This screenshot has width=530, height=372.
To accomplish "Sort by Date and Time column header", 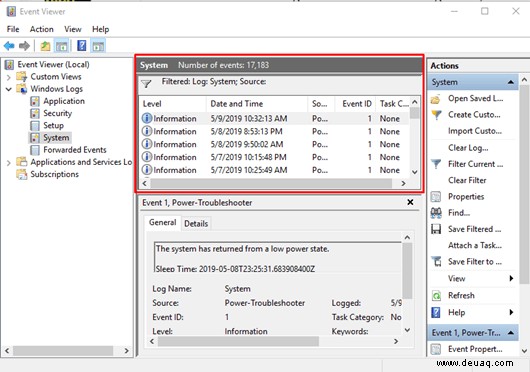I will tap(257, 104).
